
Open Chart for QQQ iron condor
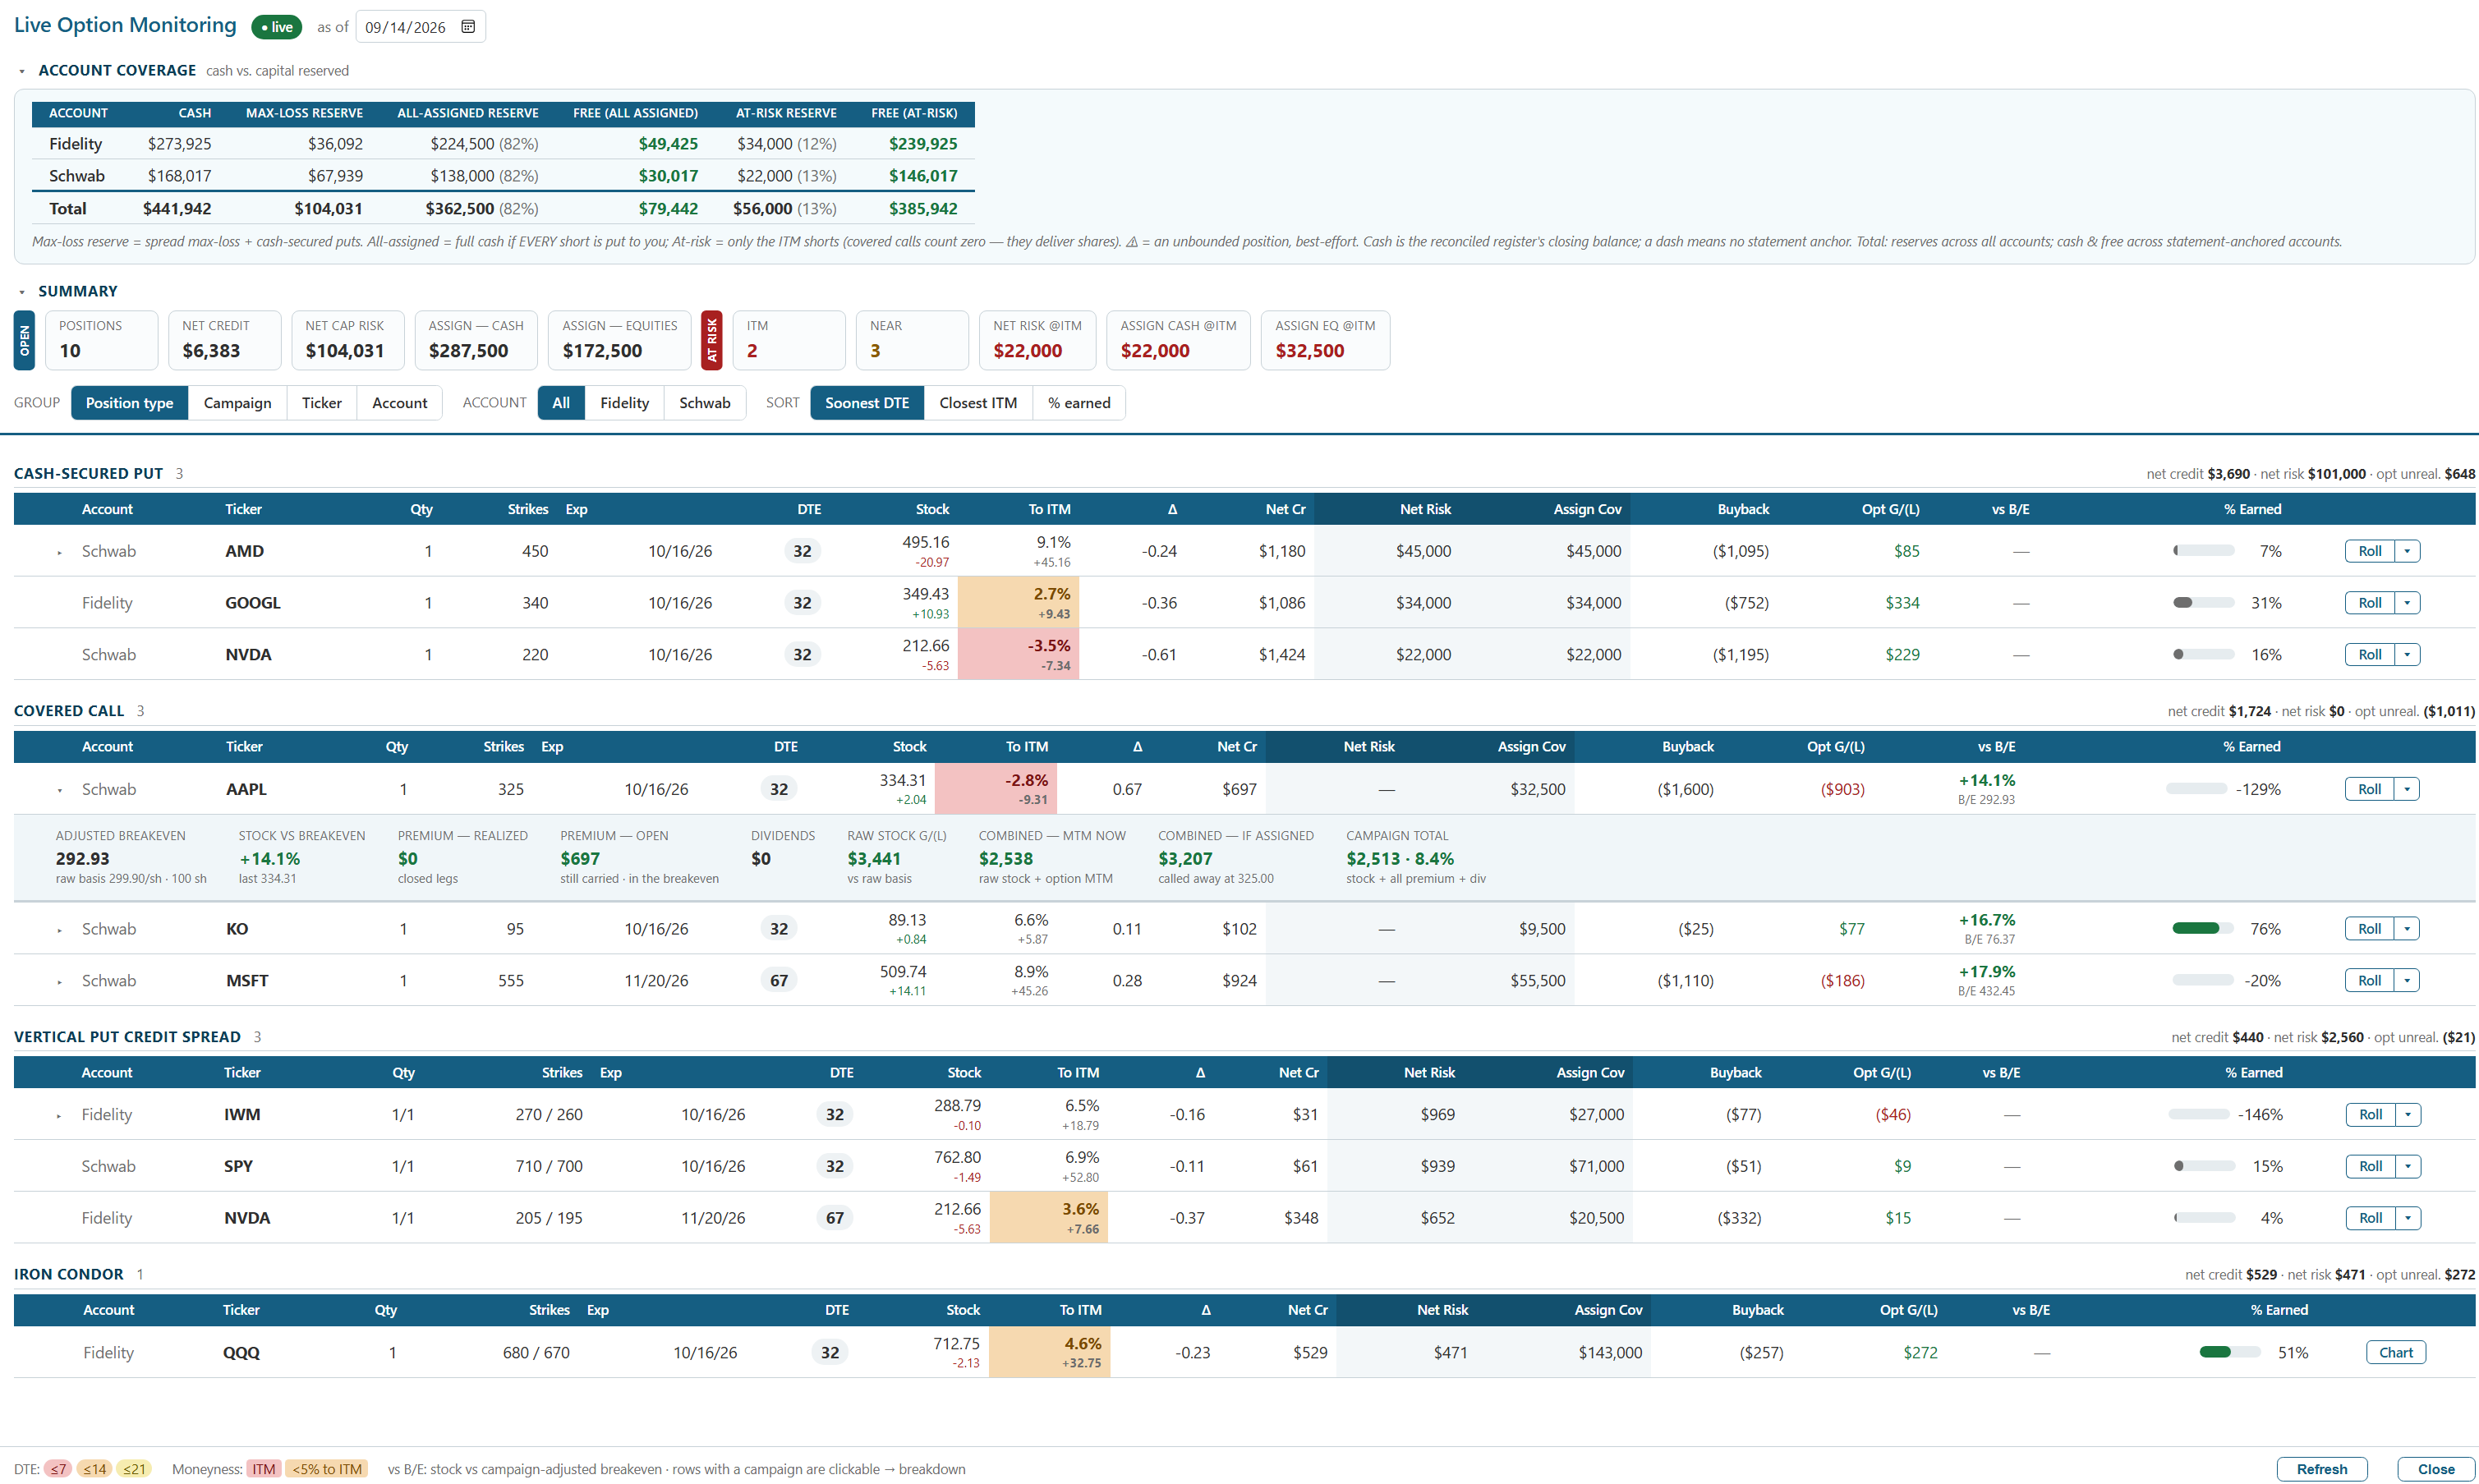[x=2396, y=1353]
